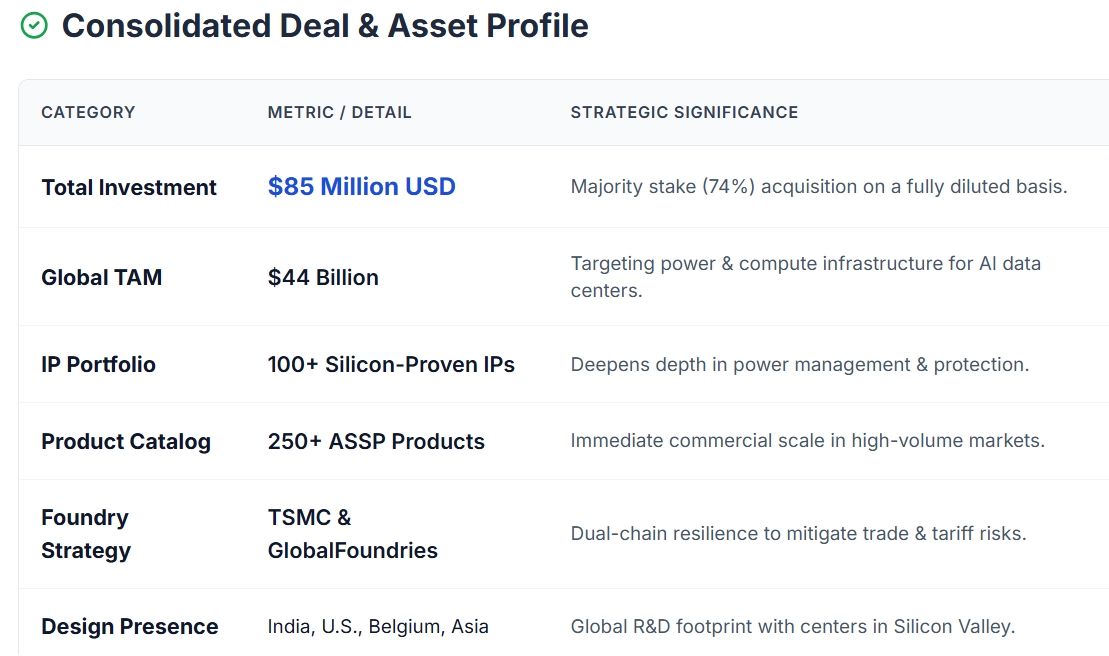Click the 100+ Silicon-Proven IPs metric
Screen dimensions: 1109x656
pos(391,364)
